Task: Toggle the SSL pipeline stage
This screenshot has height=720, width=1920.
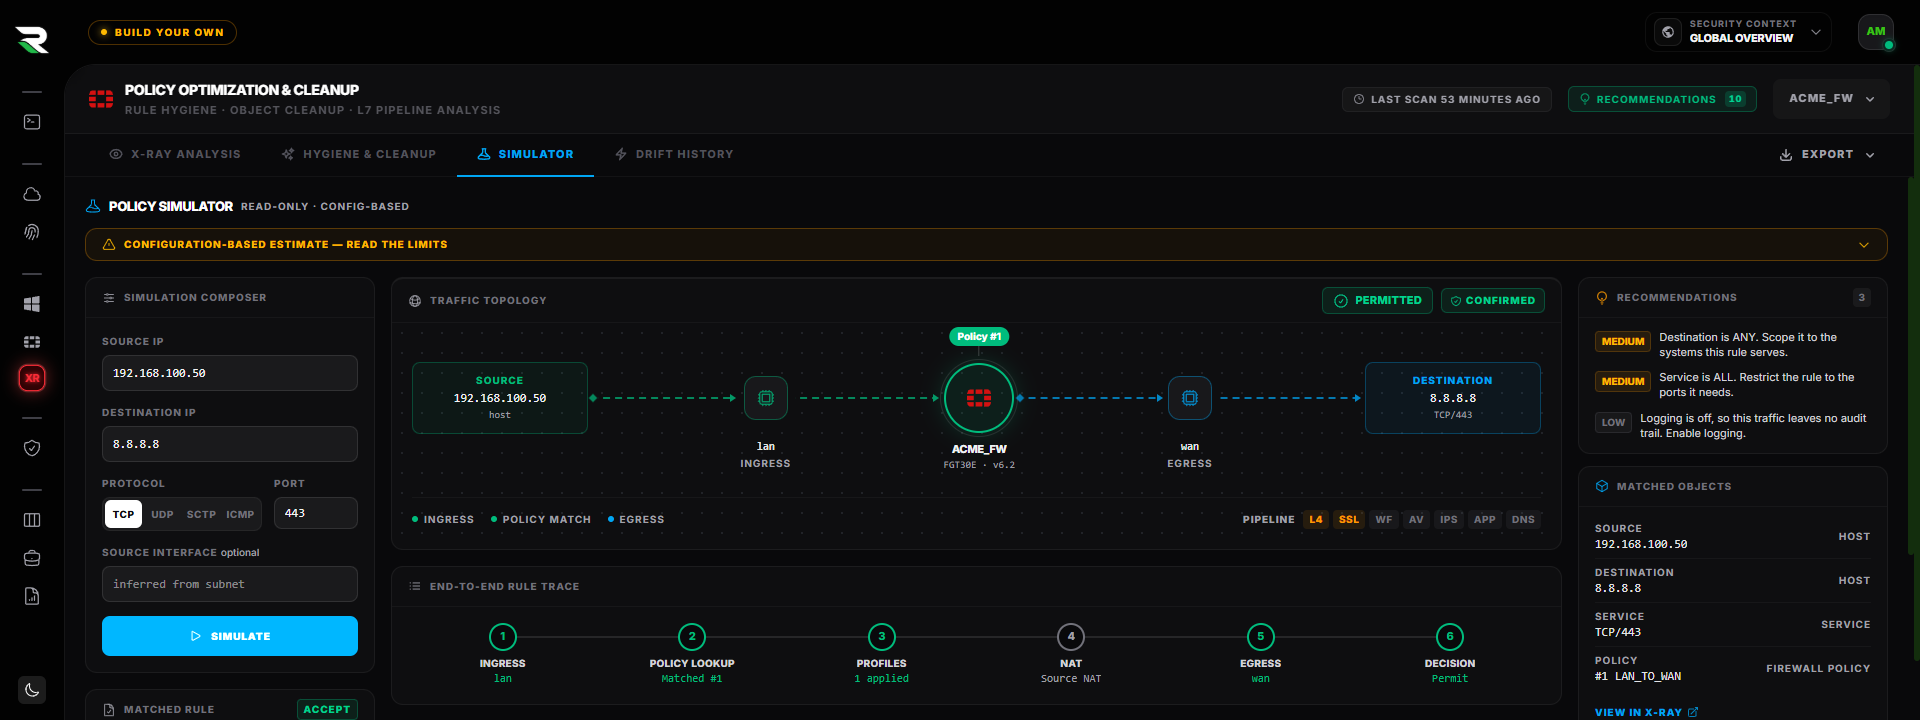Action: click(1349, 520)
